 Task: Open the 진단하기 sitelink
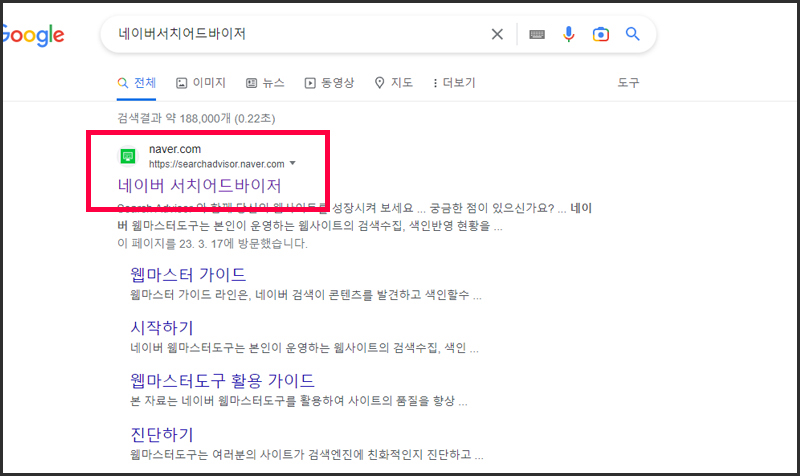tap(162, 434)
